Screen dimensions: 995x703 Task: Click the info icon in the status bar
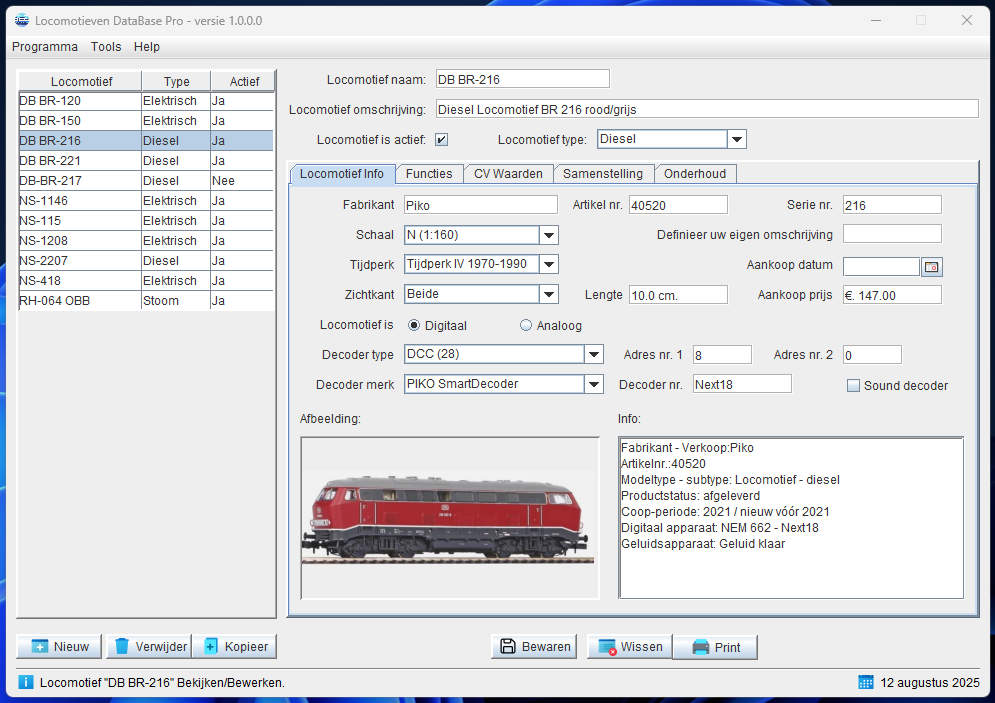point(25,682)
